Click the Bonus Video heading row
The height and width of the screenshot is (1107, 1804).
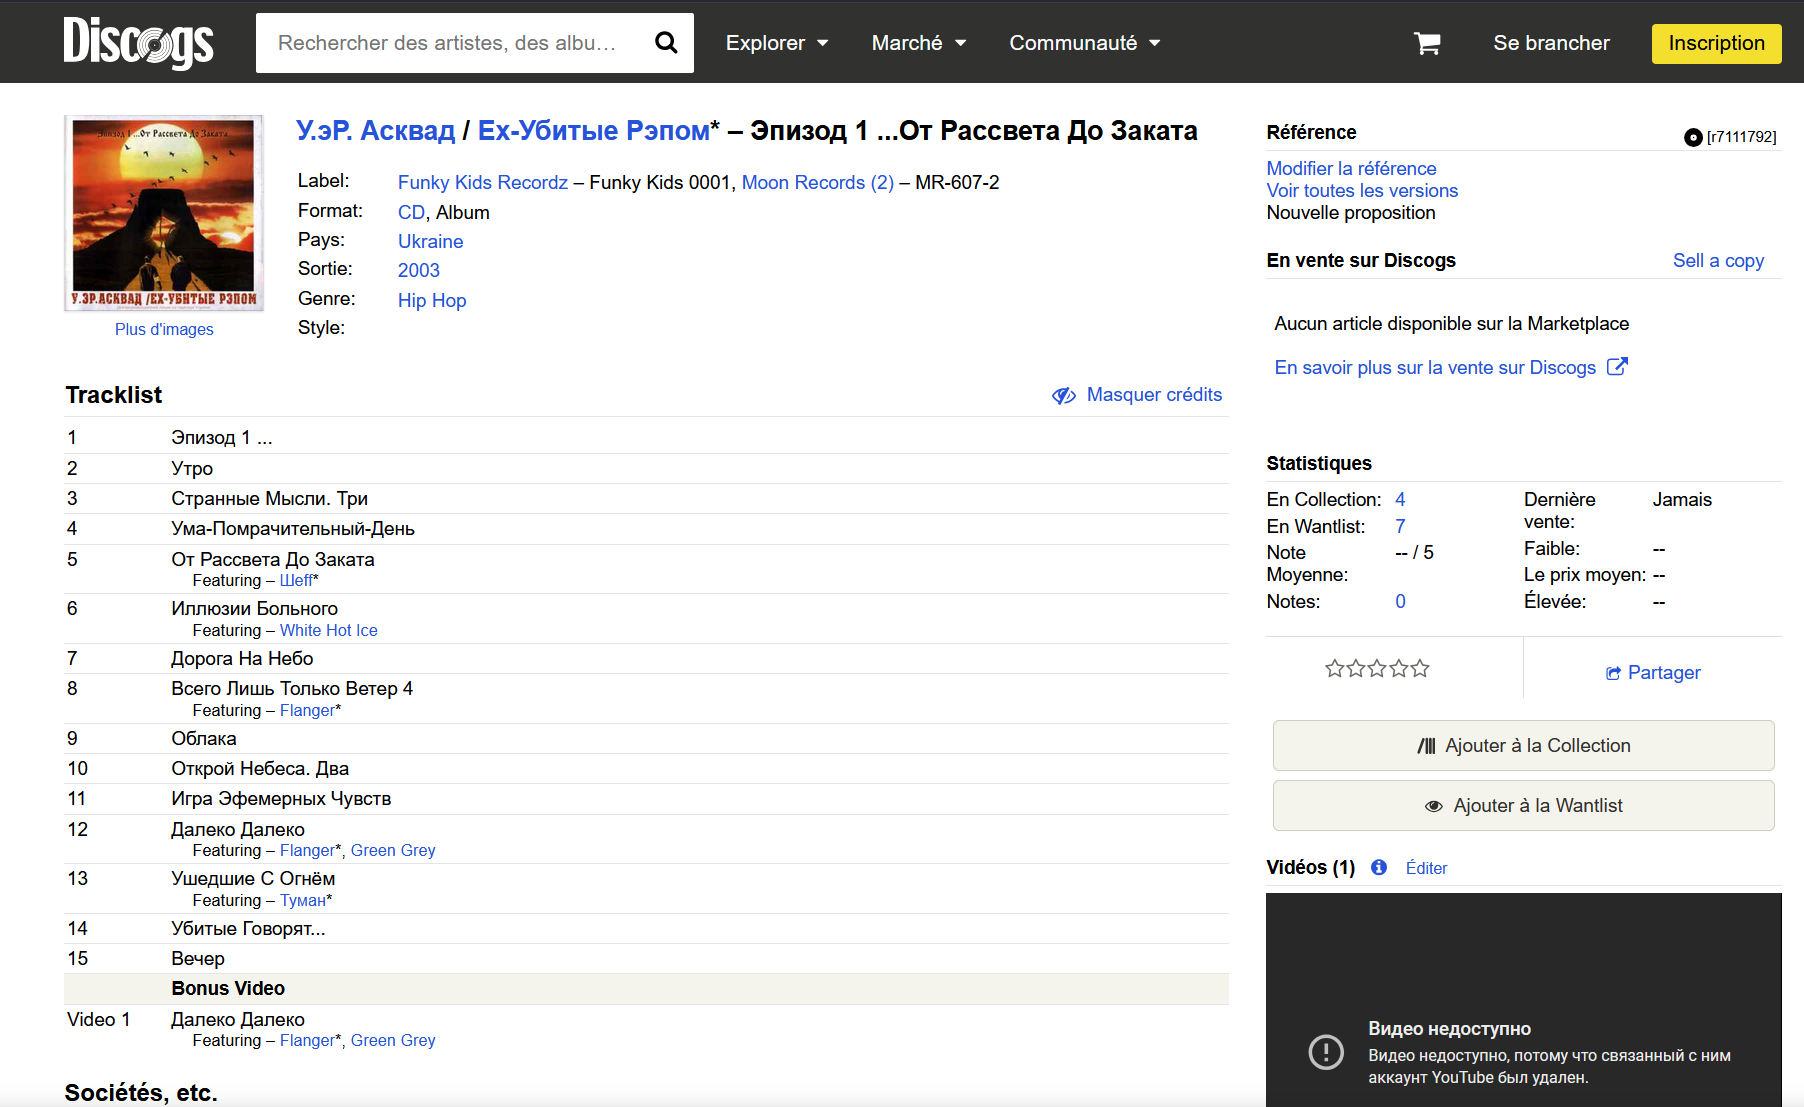tap(646, 988)
